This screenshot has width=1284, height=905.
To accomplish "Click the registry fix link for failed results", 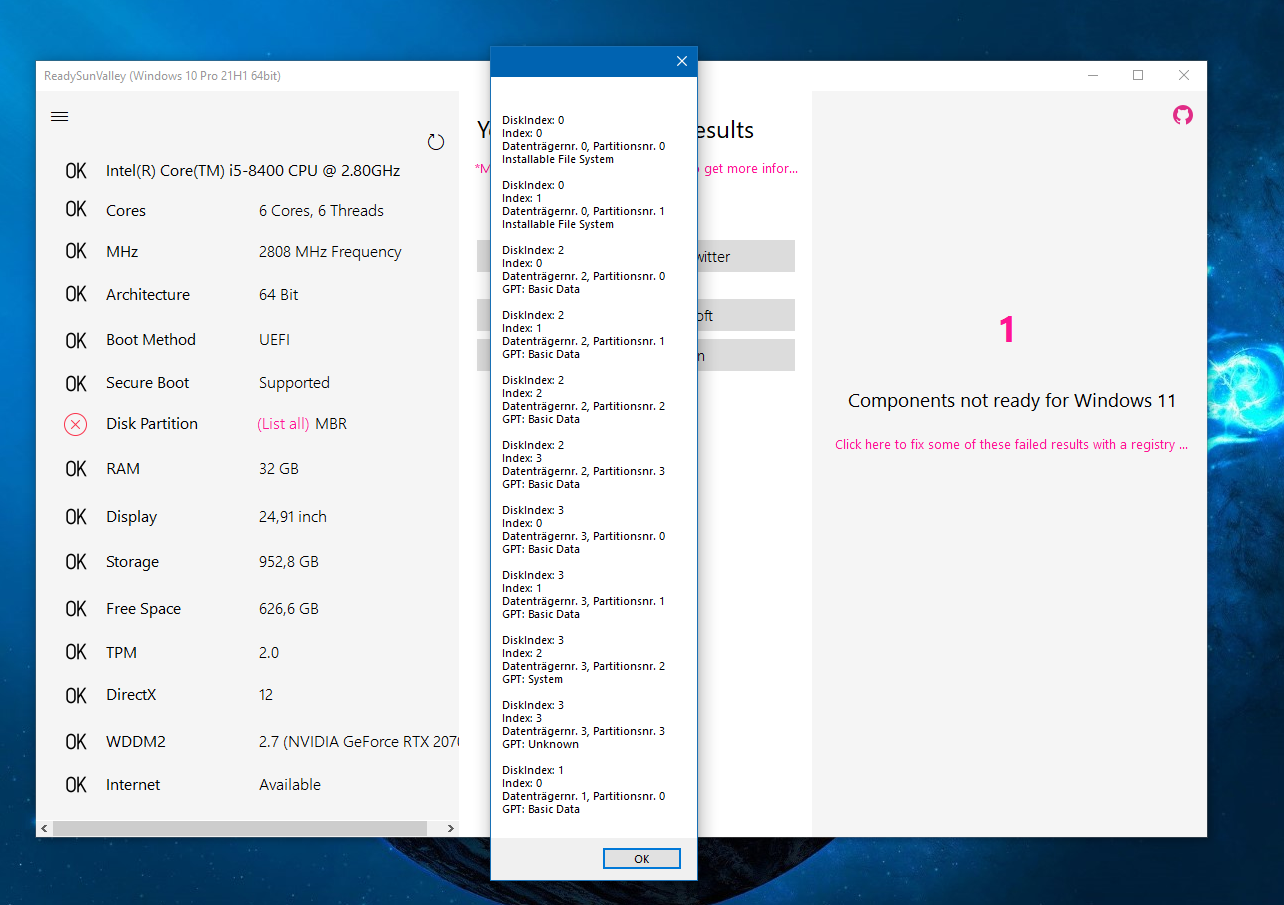I will [1011, 444].
